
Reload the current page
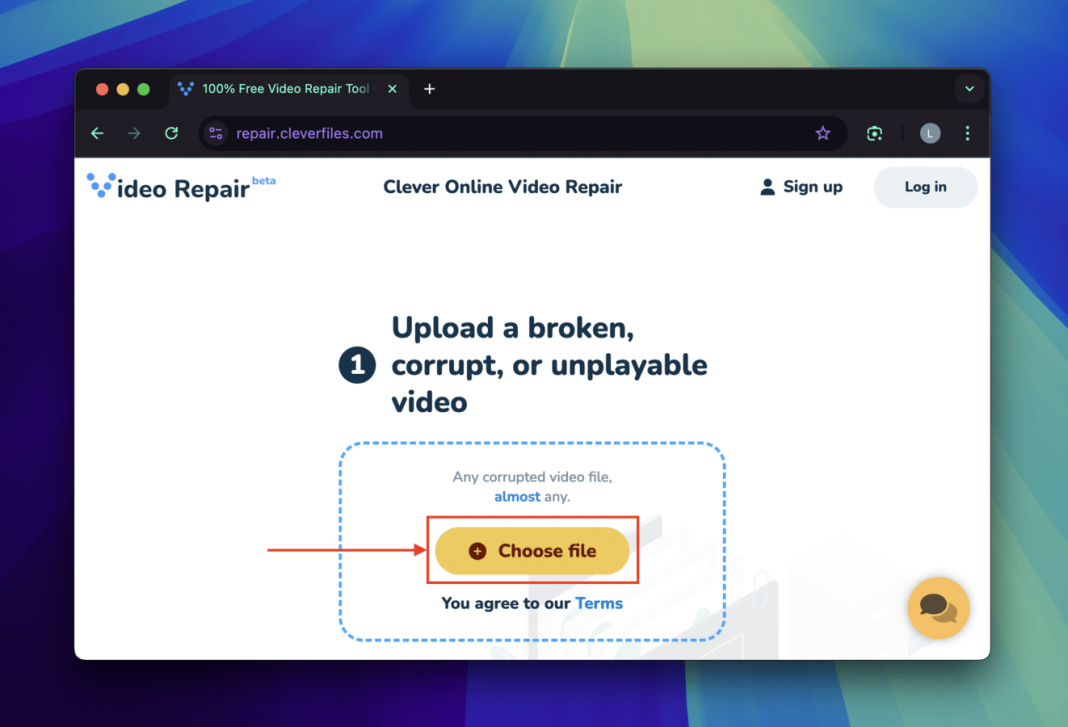(x=170, y=133)
